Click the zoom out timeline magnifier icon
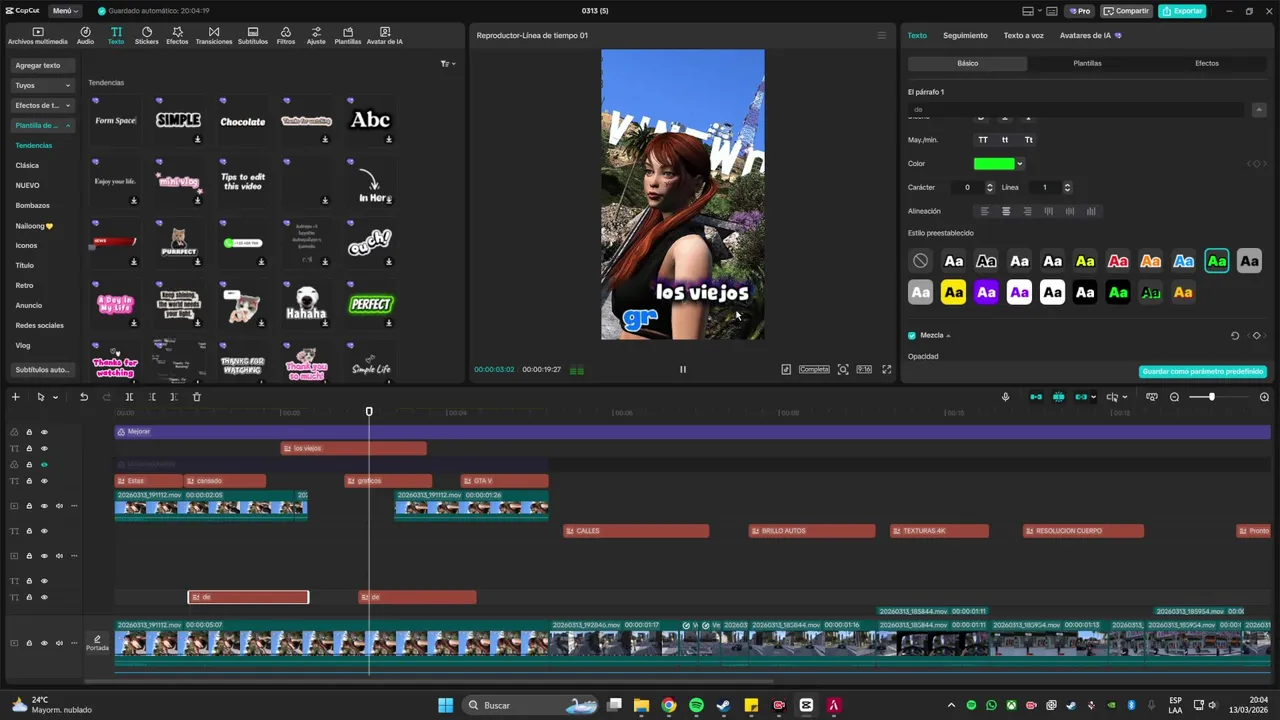The width and height of the screenshot is (1280, 720). click(x=1175, y=397)
